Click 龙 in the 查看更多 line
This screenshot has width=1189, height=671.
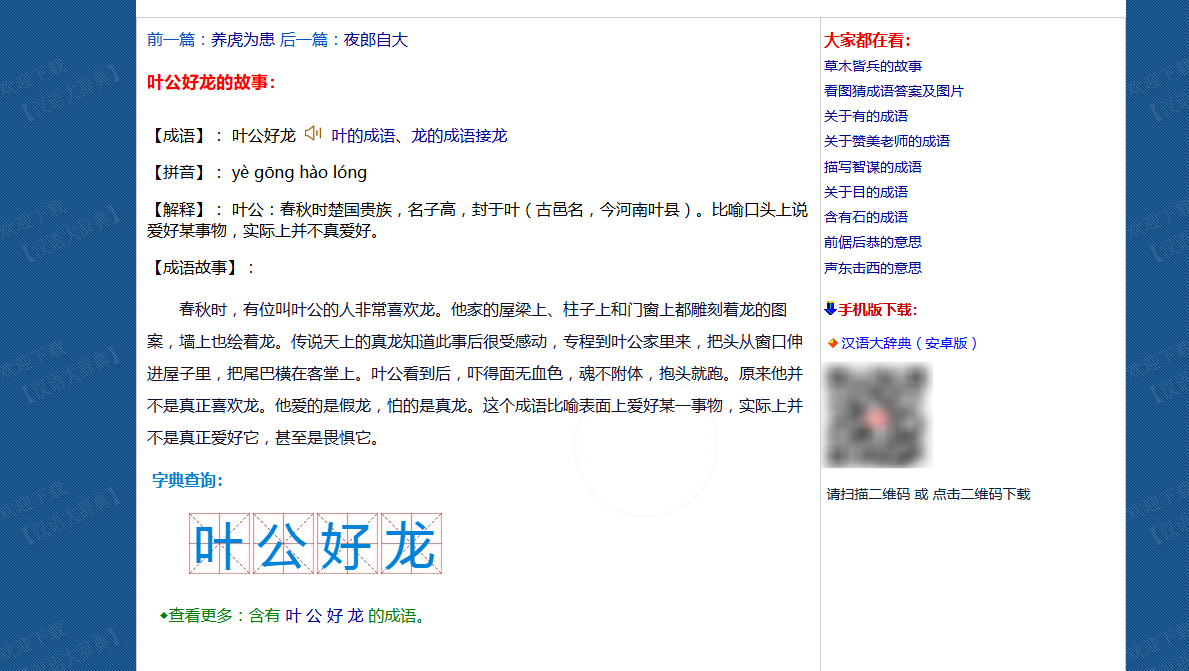click(355, 616)
